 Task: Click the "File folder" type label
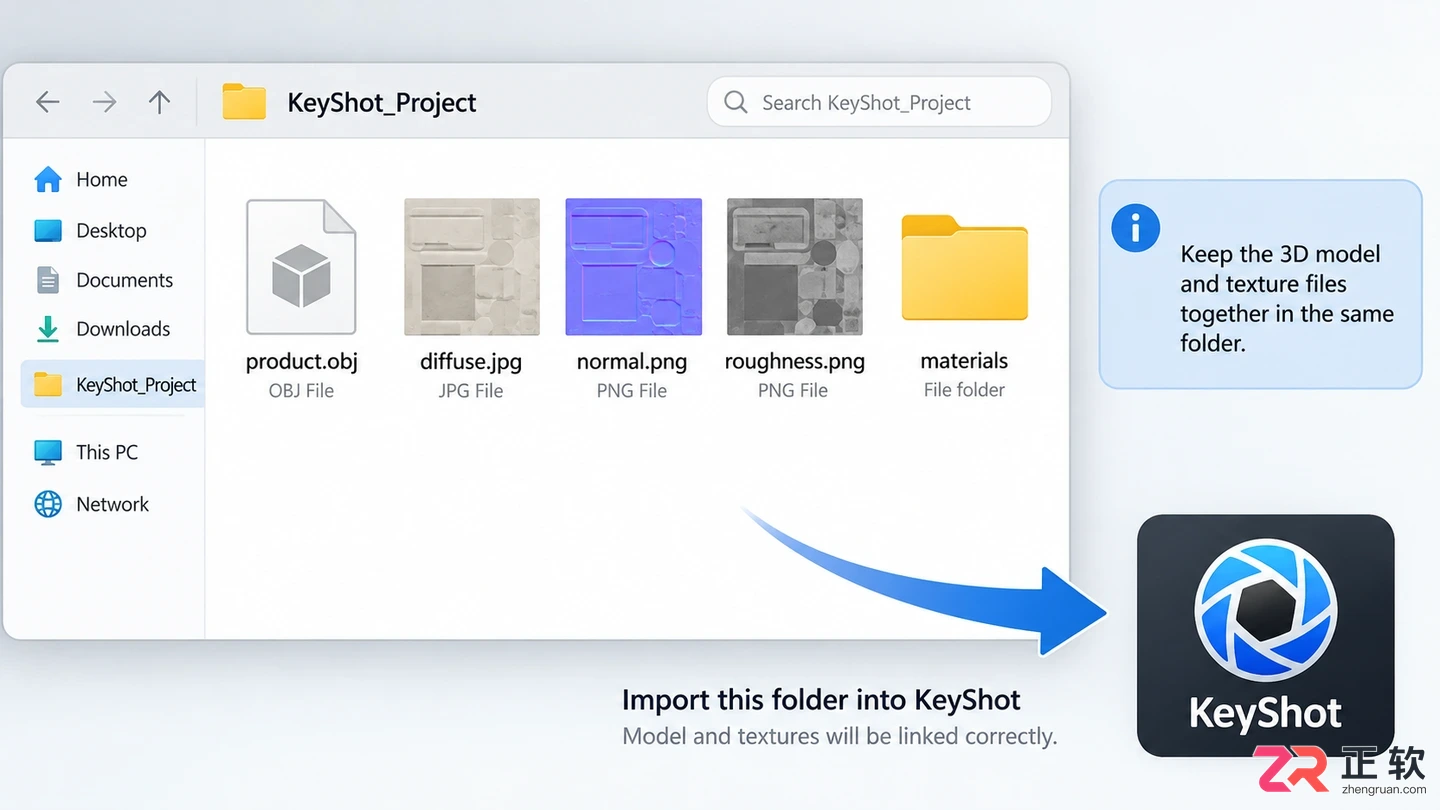964,390
